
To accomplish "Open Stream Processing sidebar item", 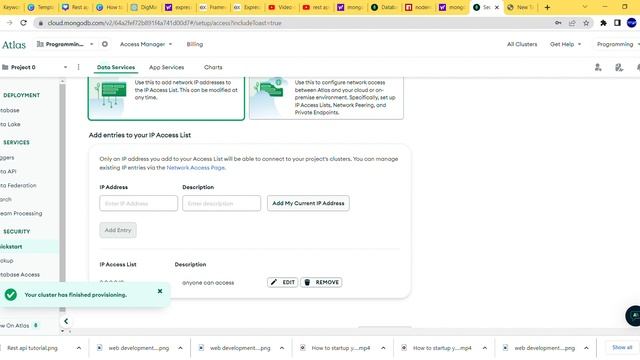I will (21, 213).
